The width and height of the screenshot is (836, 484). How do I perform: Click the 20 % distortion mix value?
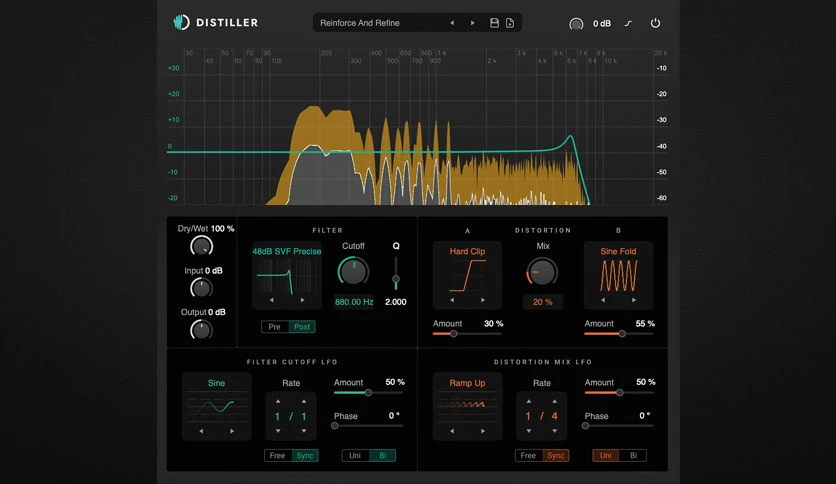pyautogui.click(x=543, y=302)
